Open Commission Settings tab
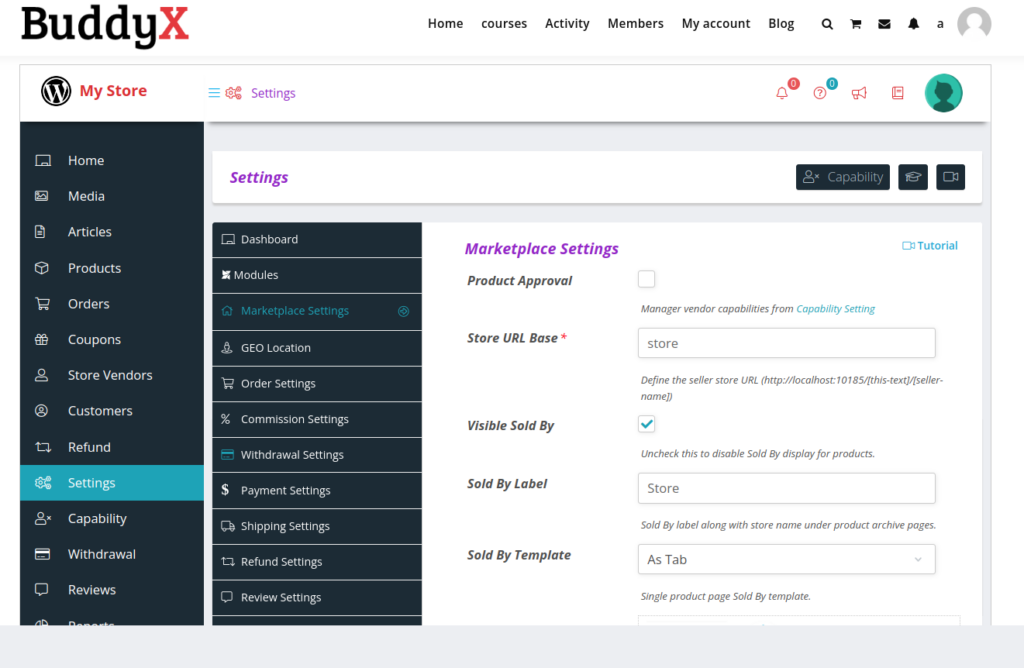The image size is (1024, 668). click(294, 419)
